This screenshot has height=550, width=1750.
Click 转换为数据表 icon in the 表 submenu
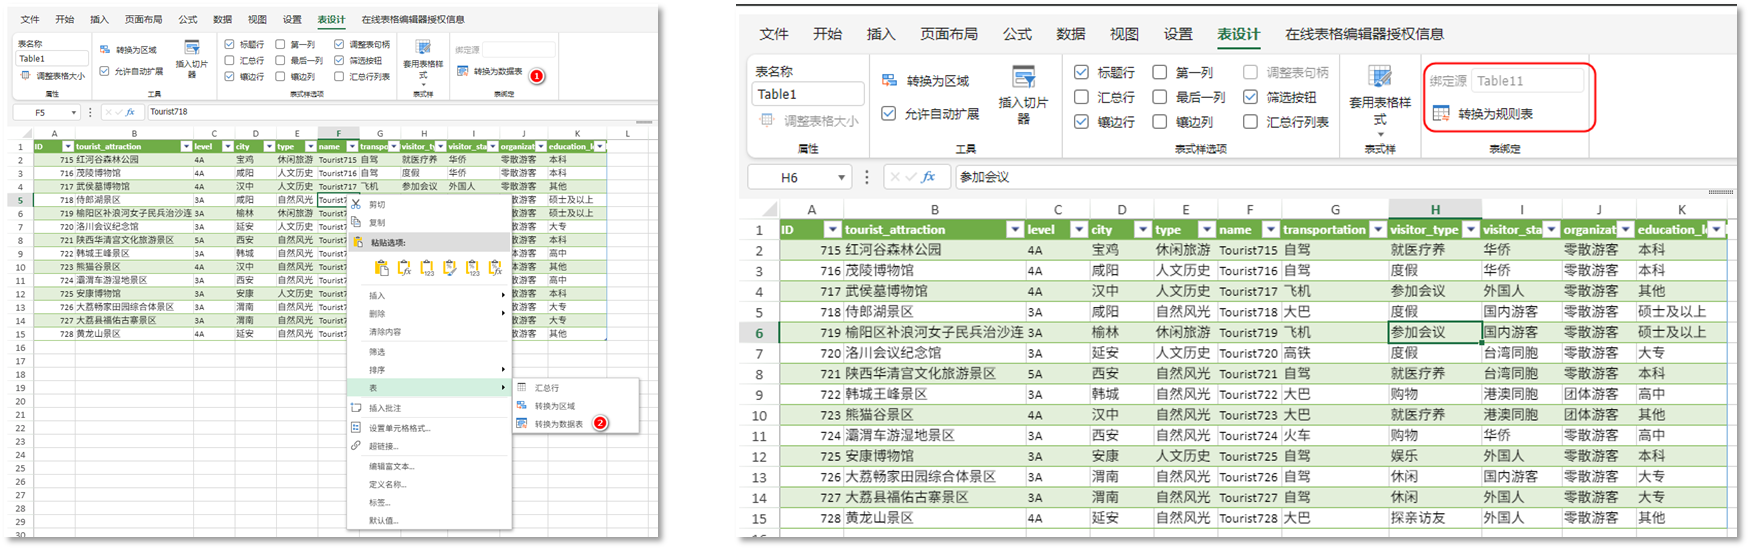click(522, 424)
